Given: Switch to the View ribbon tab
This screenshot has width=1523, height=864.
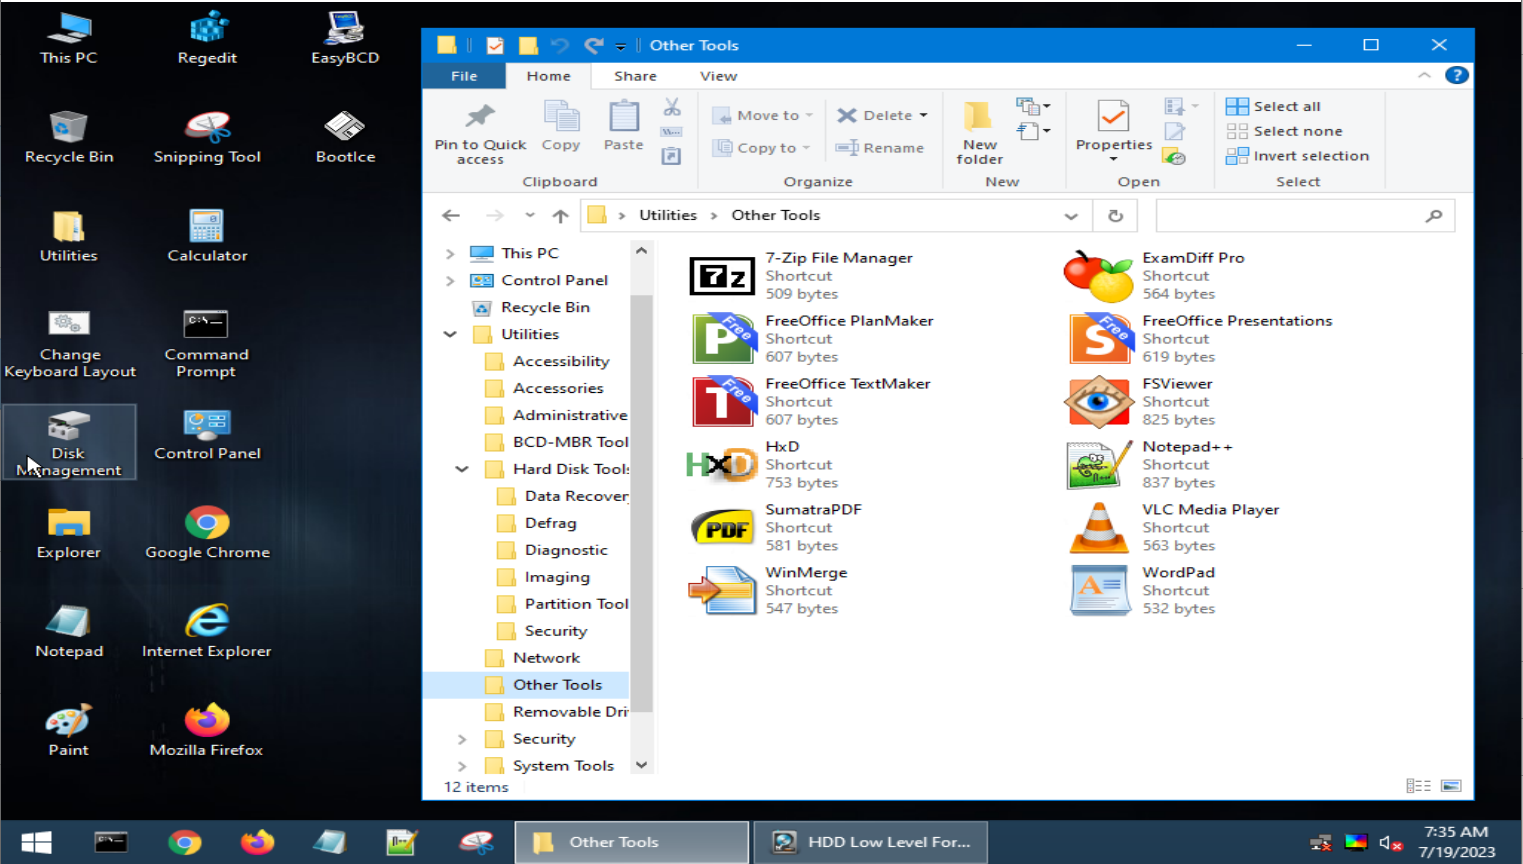Looking at the screenshot, I should pos(718,75).
